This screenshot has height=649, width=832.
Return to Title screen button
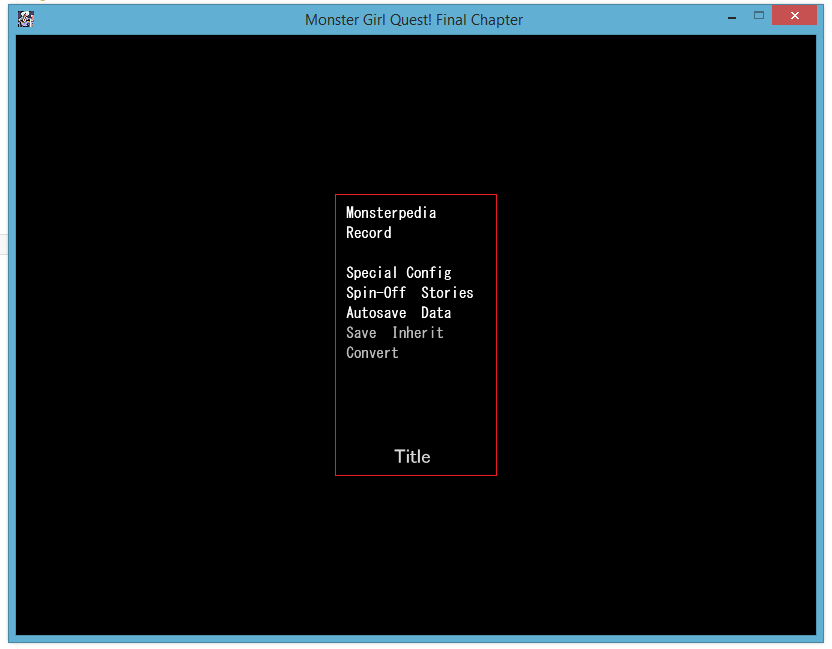tap(412, 457)
